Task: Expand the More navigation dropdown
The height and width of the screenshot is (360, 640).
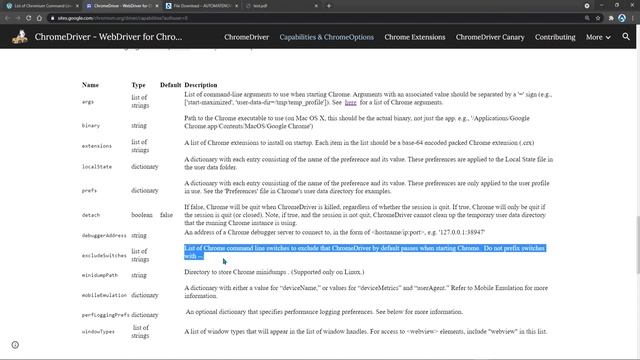Action: [598, 37]
